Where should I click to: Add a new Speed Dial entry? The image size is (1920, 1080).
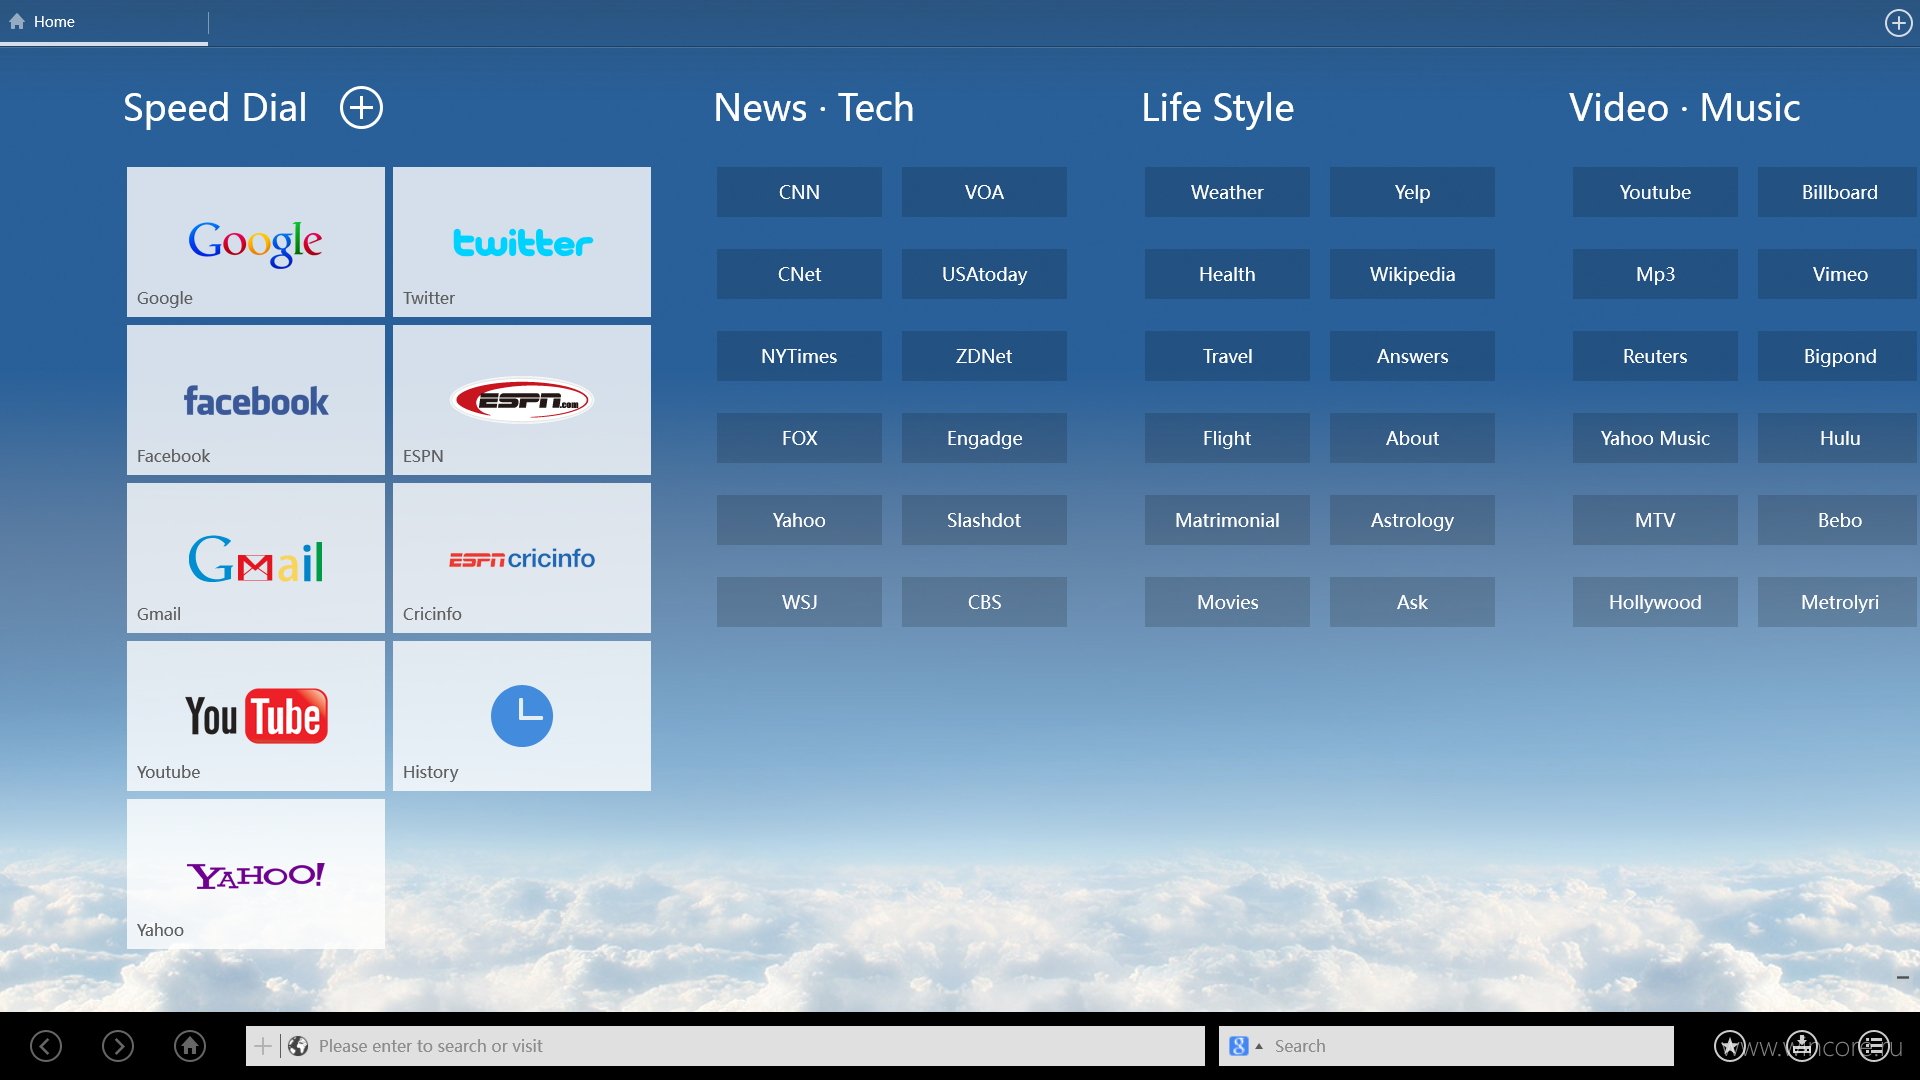point(361,108)
